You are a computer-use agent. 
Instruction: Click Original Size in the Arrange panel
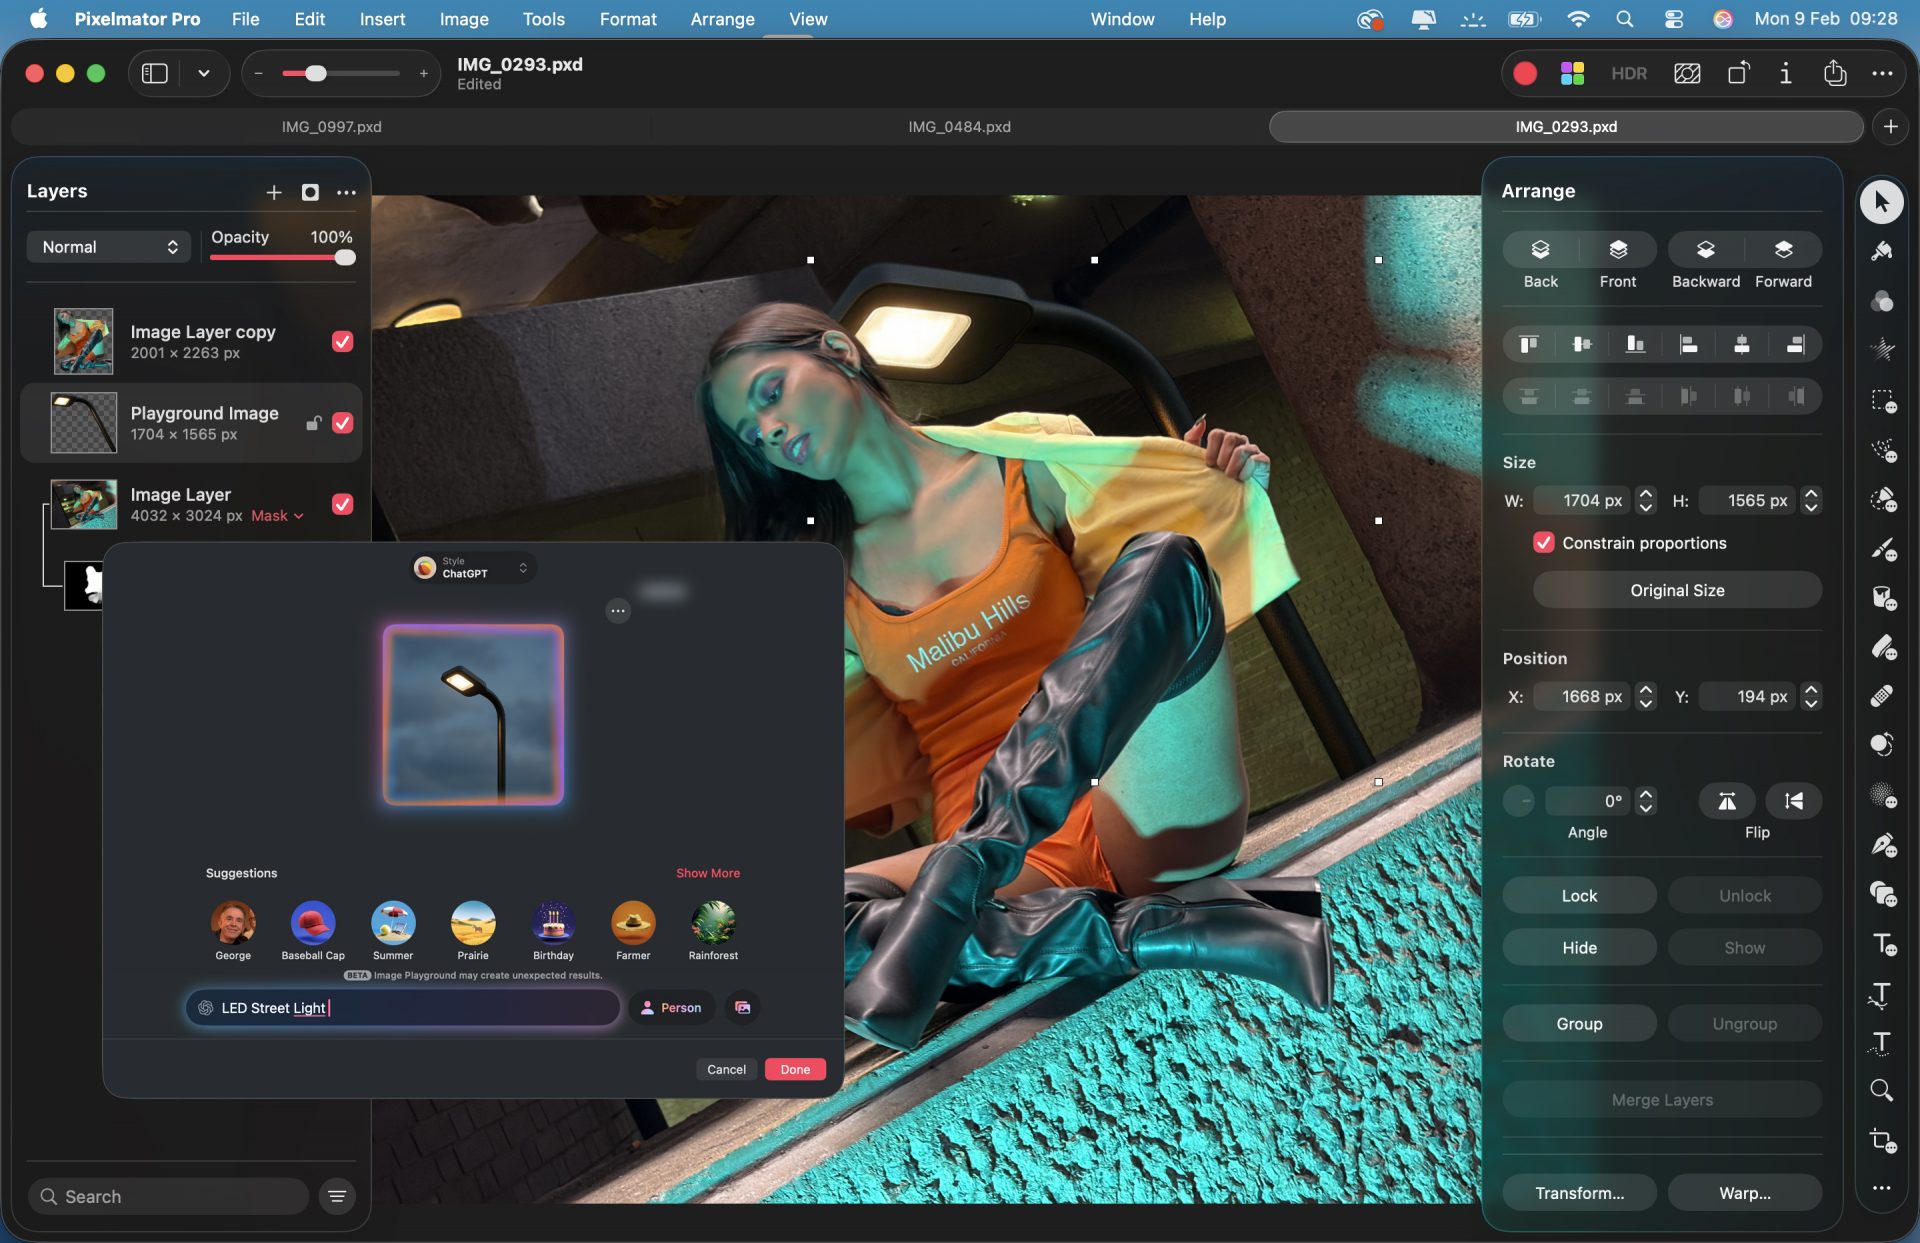tap(1677, 590)
